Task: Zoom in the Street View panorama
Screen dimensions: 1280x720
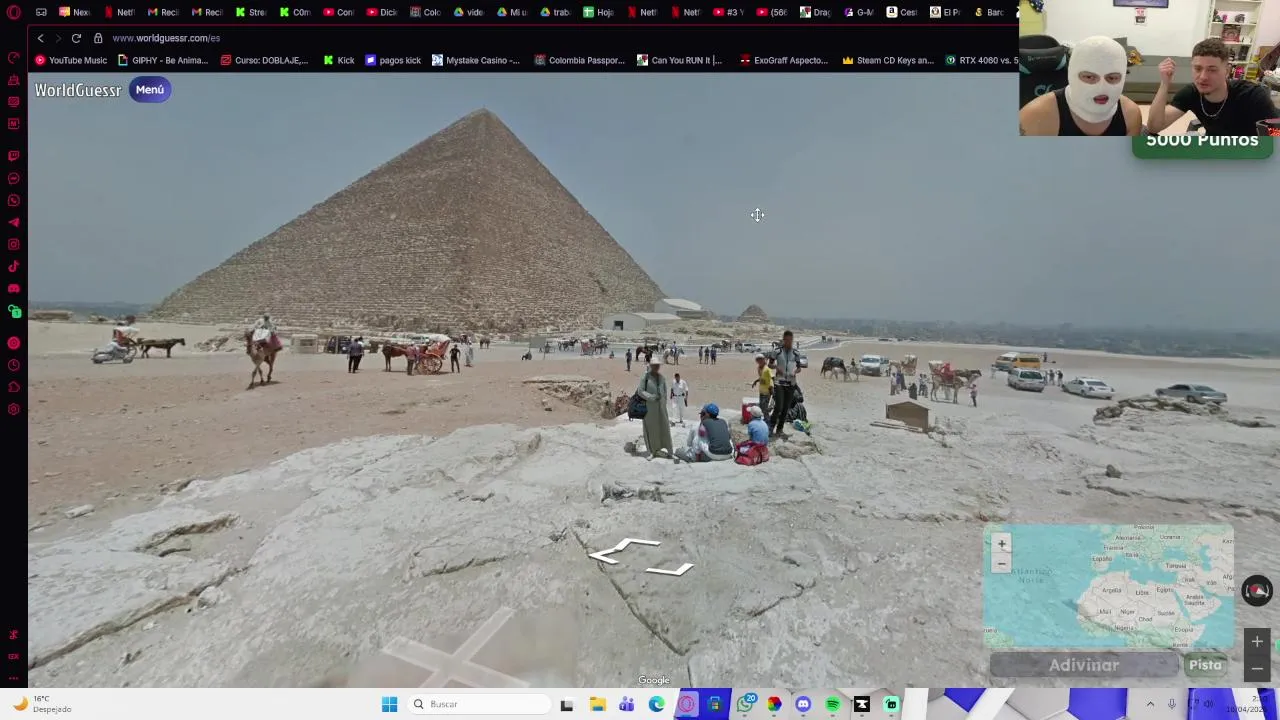Action: 1257,642
